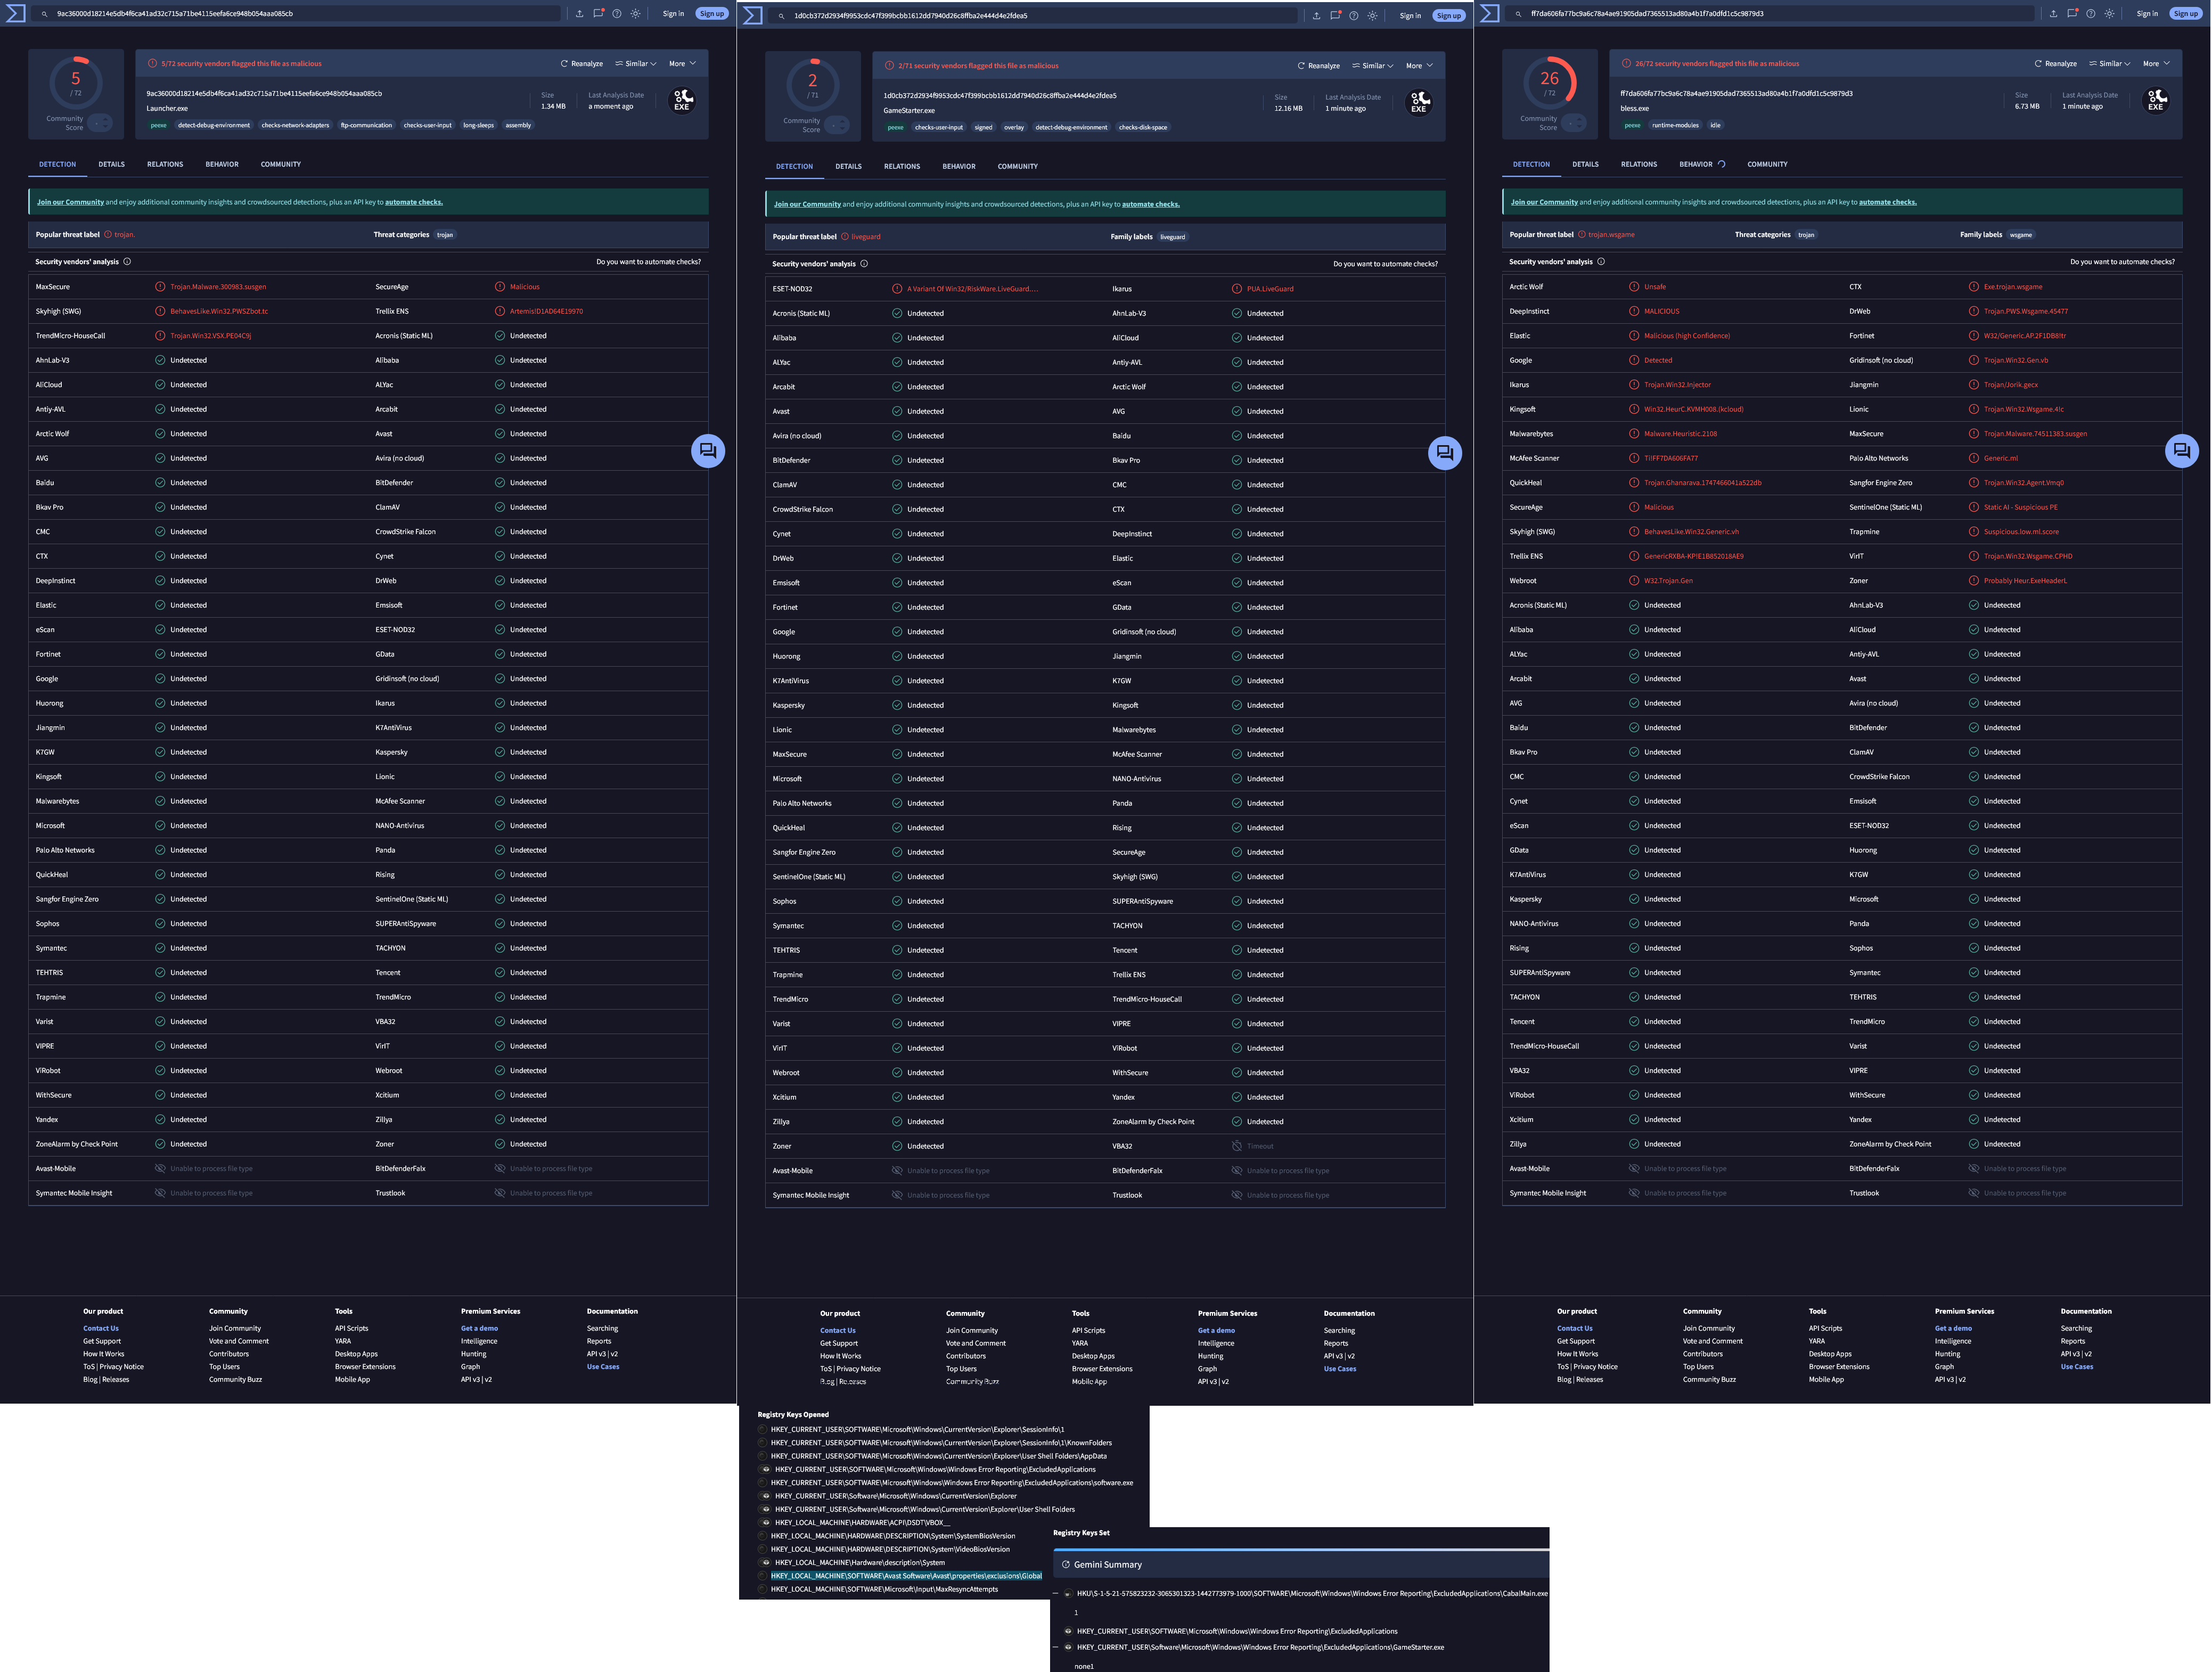
Task: Collapse the HKU\S-1-5-21 CabalMain.exe registry entry
Action: tap(1056, 1594)
